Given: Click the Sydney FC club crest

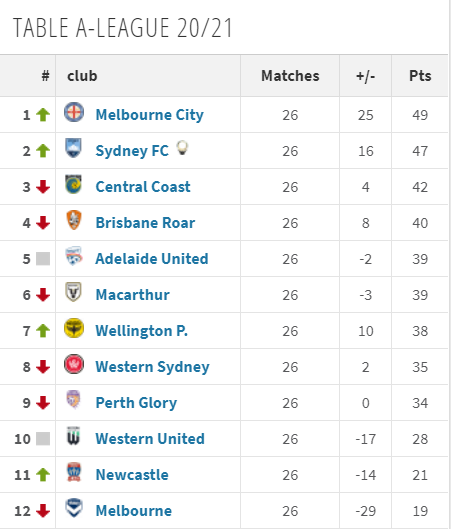Looking at the screenshot, I should click(x=74, y=148).
